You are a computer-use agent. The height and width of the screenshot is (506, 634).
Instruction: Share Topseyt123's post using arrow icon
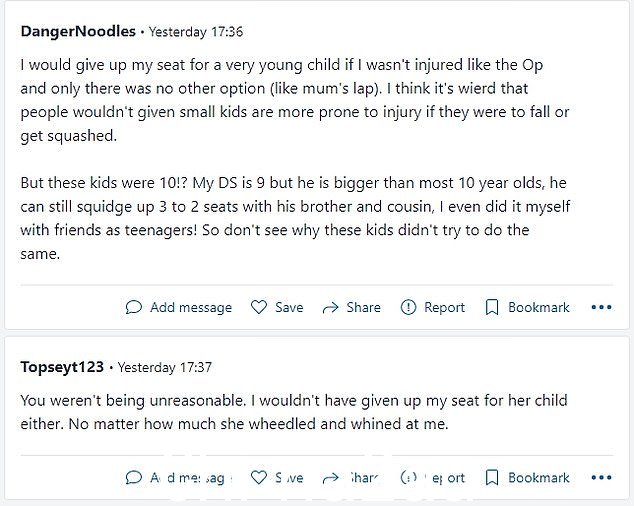(x=330, y=478)
